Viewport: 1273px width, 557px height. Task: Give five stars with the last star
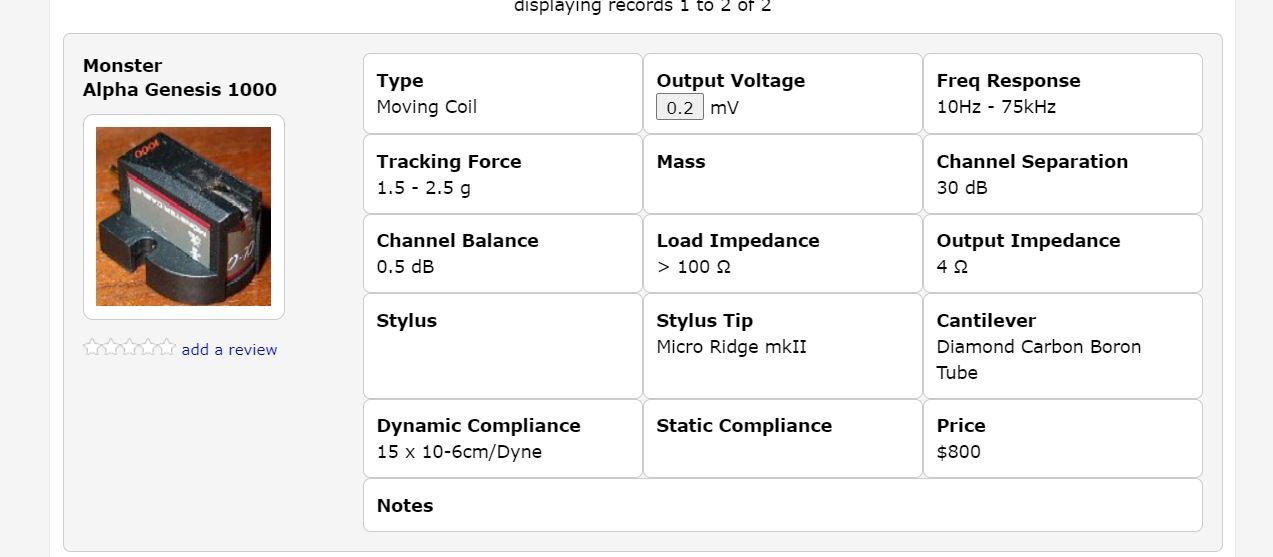tap(167, 347)
